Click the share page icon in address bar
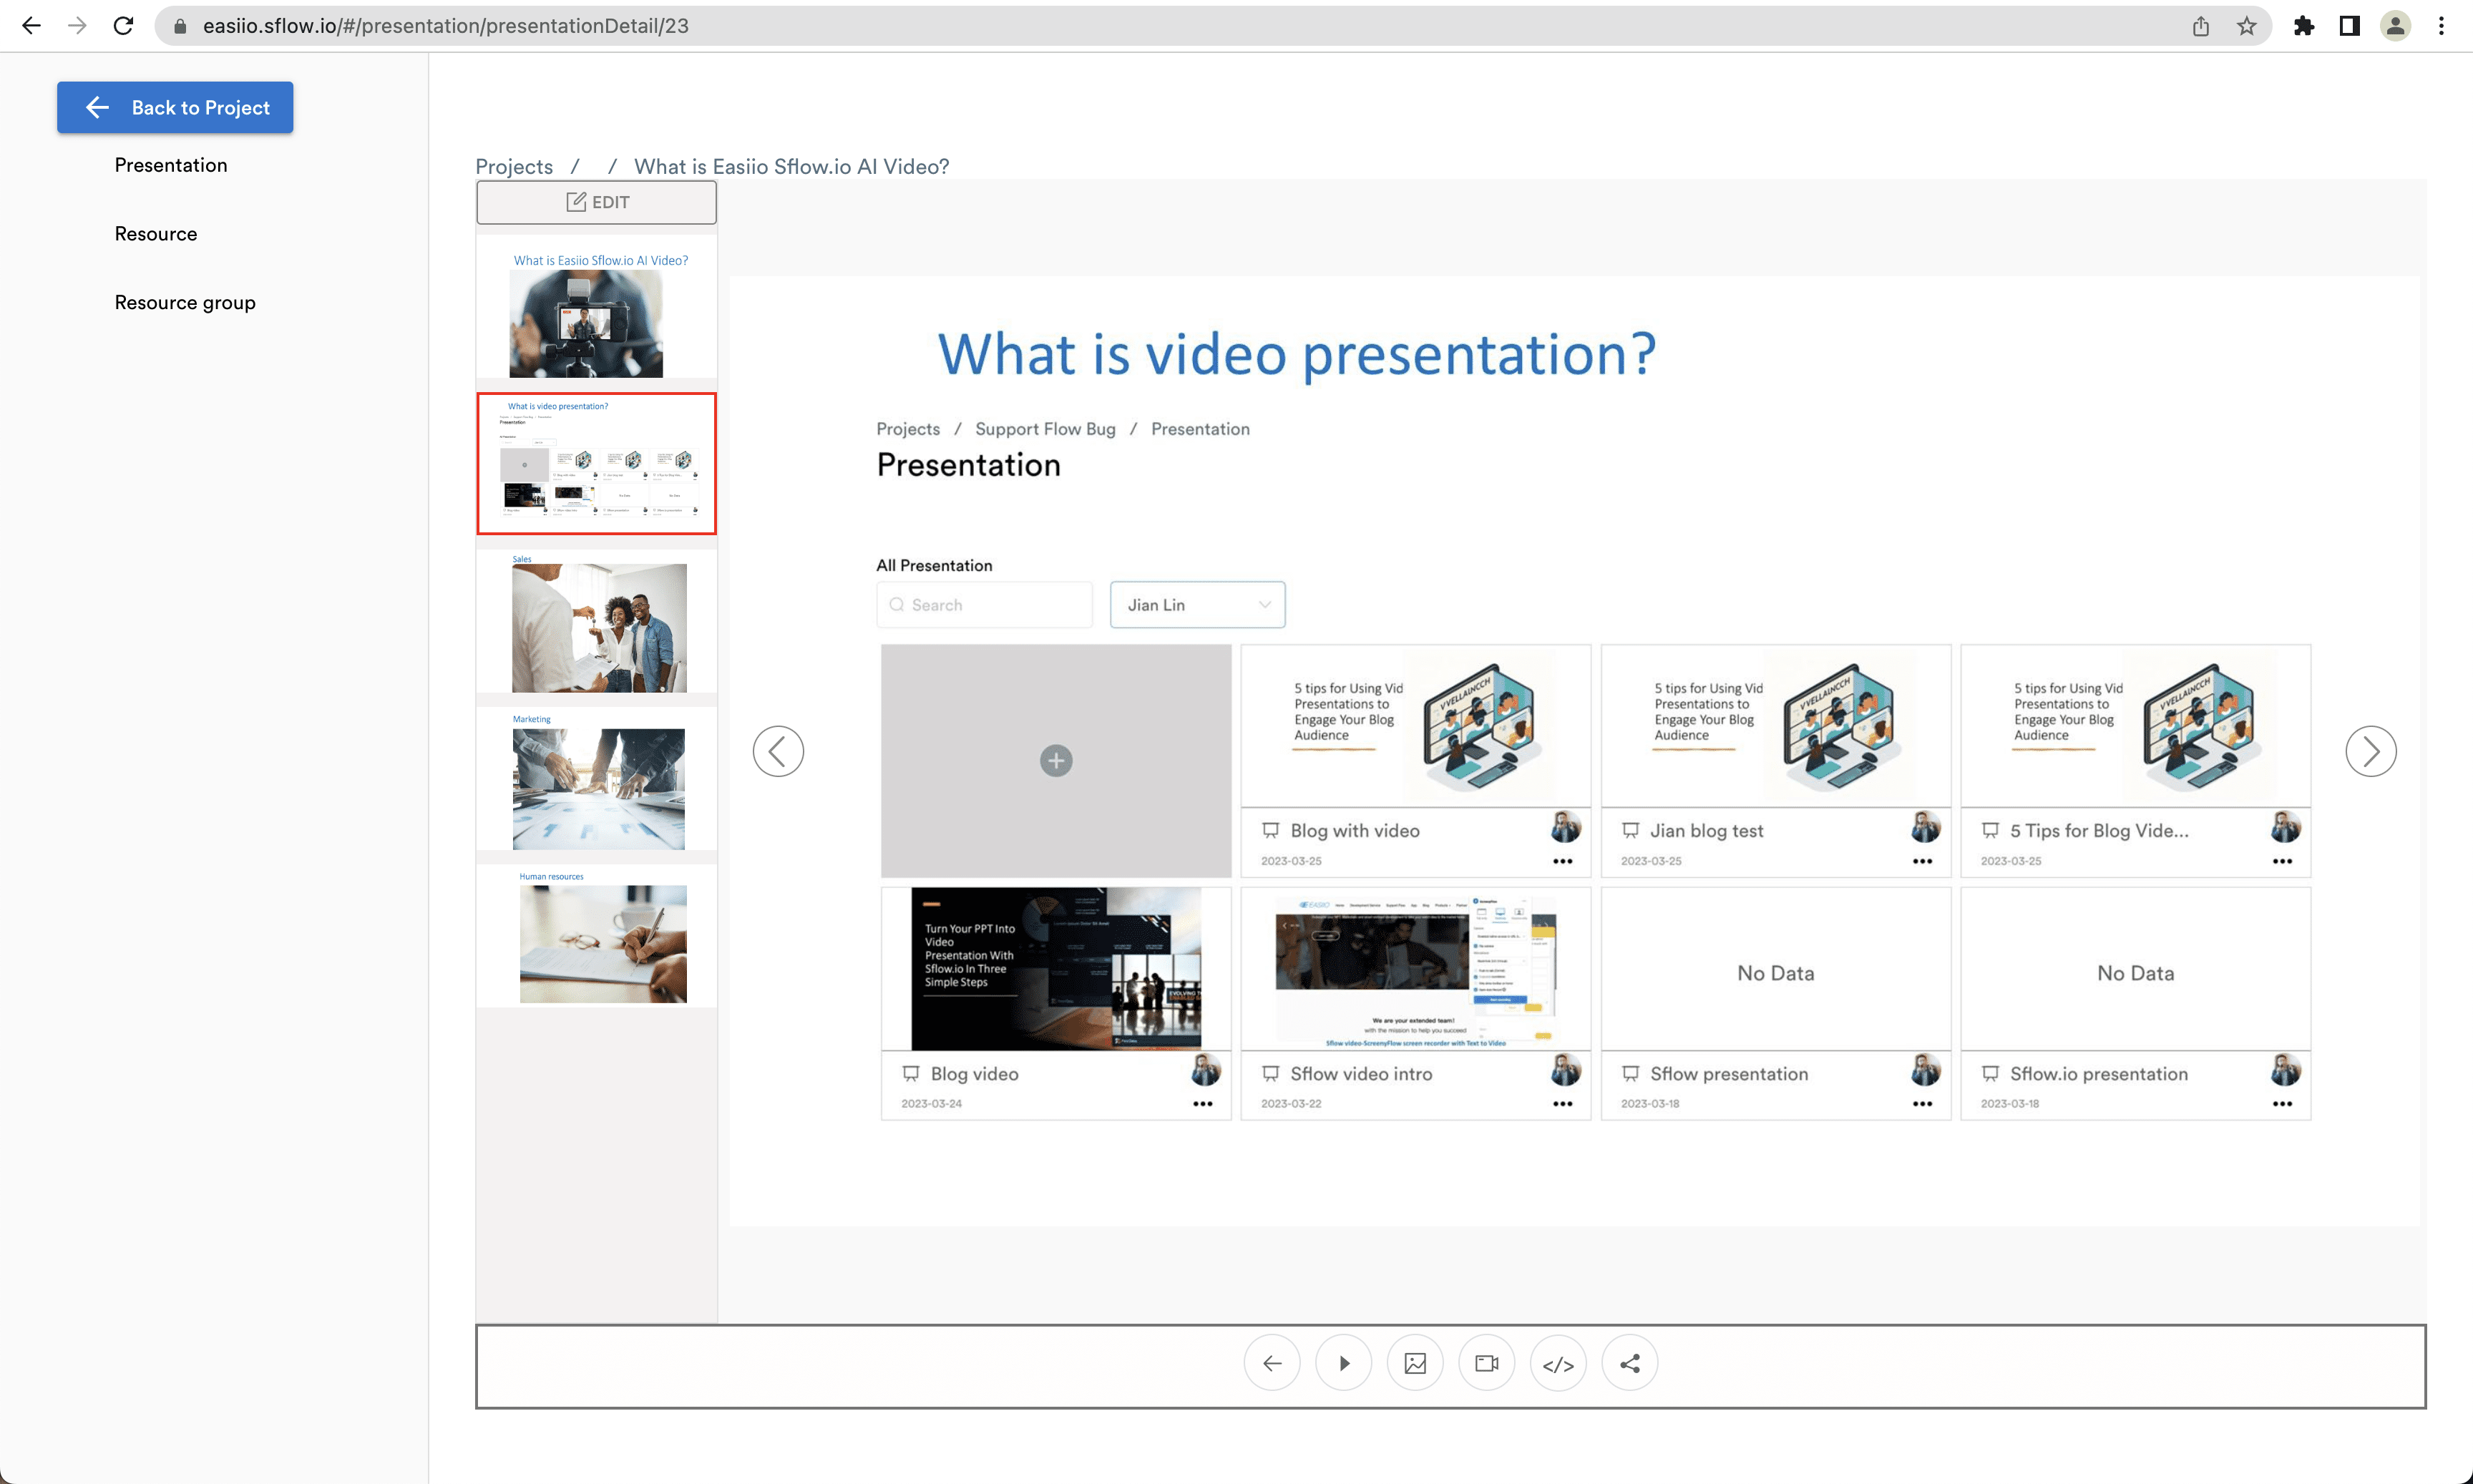This screenshot has width=2473, height=1484. click(2200, 26)
